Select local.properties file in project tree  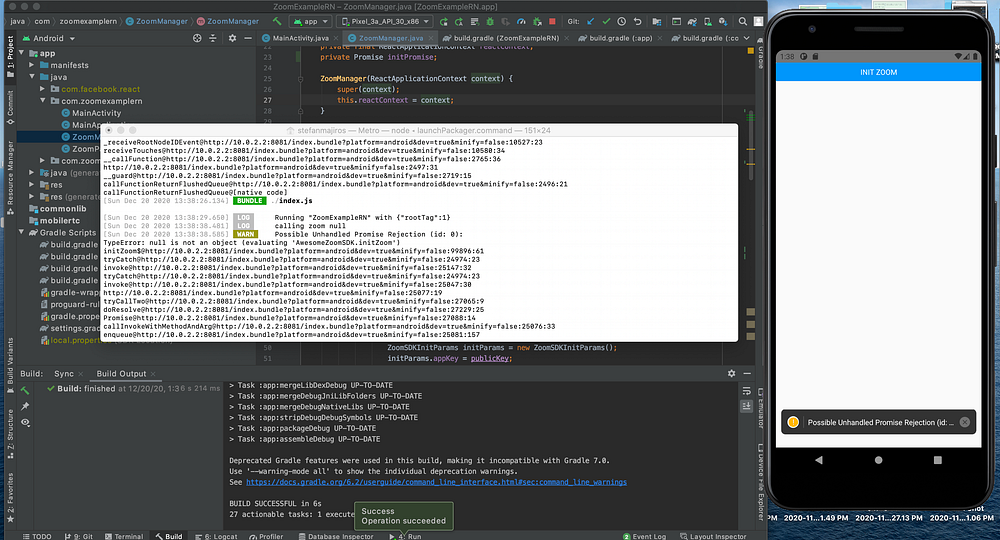tap(71, 340)
